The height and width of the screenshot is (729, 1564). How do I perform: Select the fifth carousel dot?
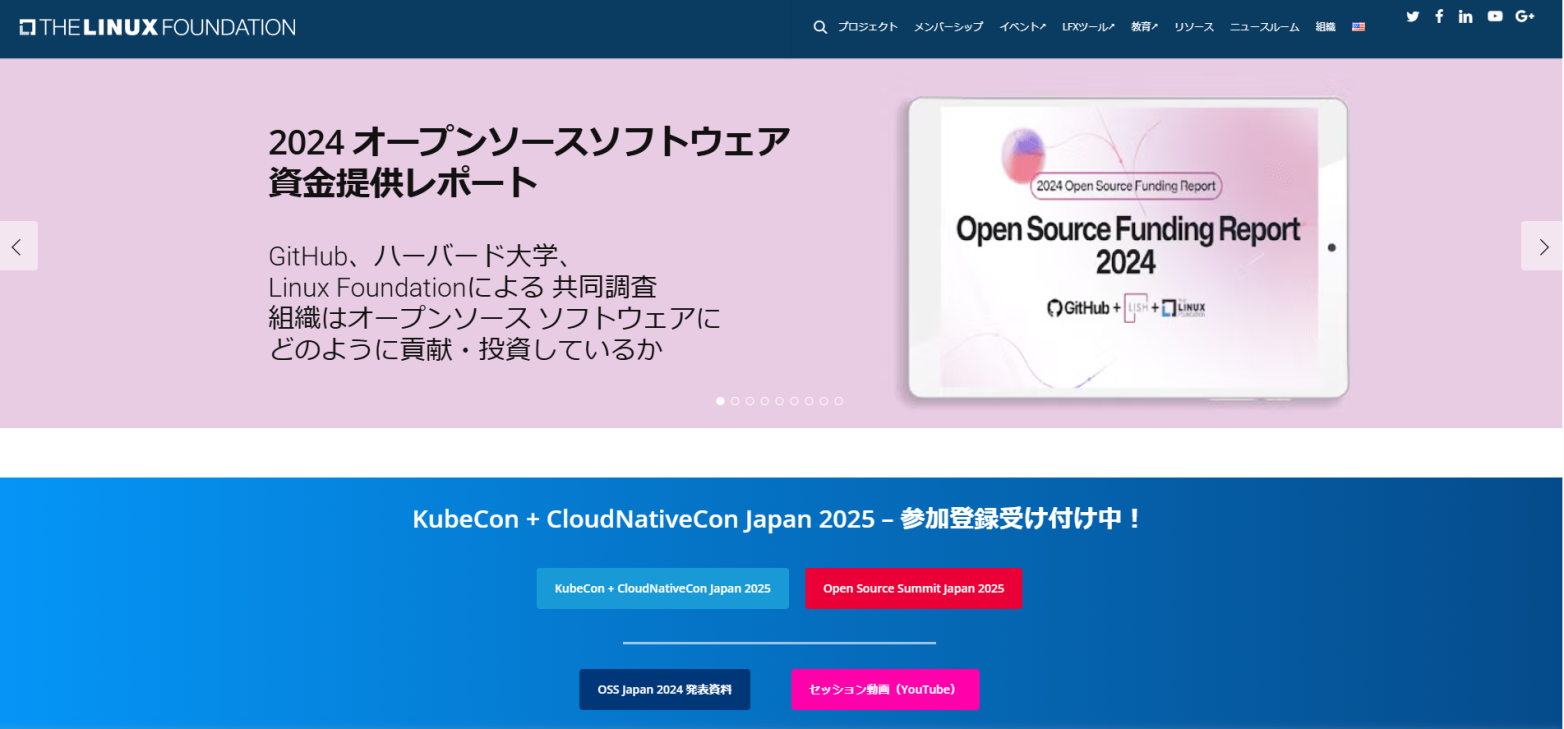click(780, 401)
